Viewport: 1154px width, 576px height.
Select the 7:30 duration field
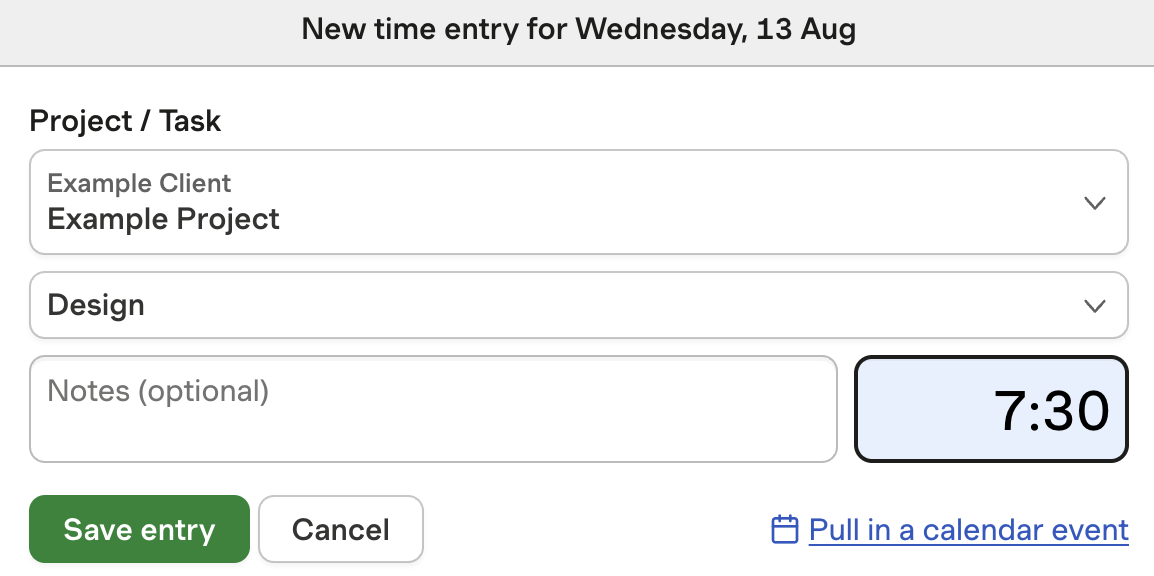tap(991, 409)
